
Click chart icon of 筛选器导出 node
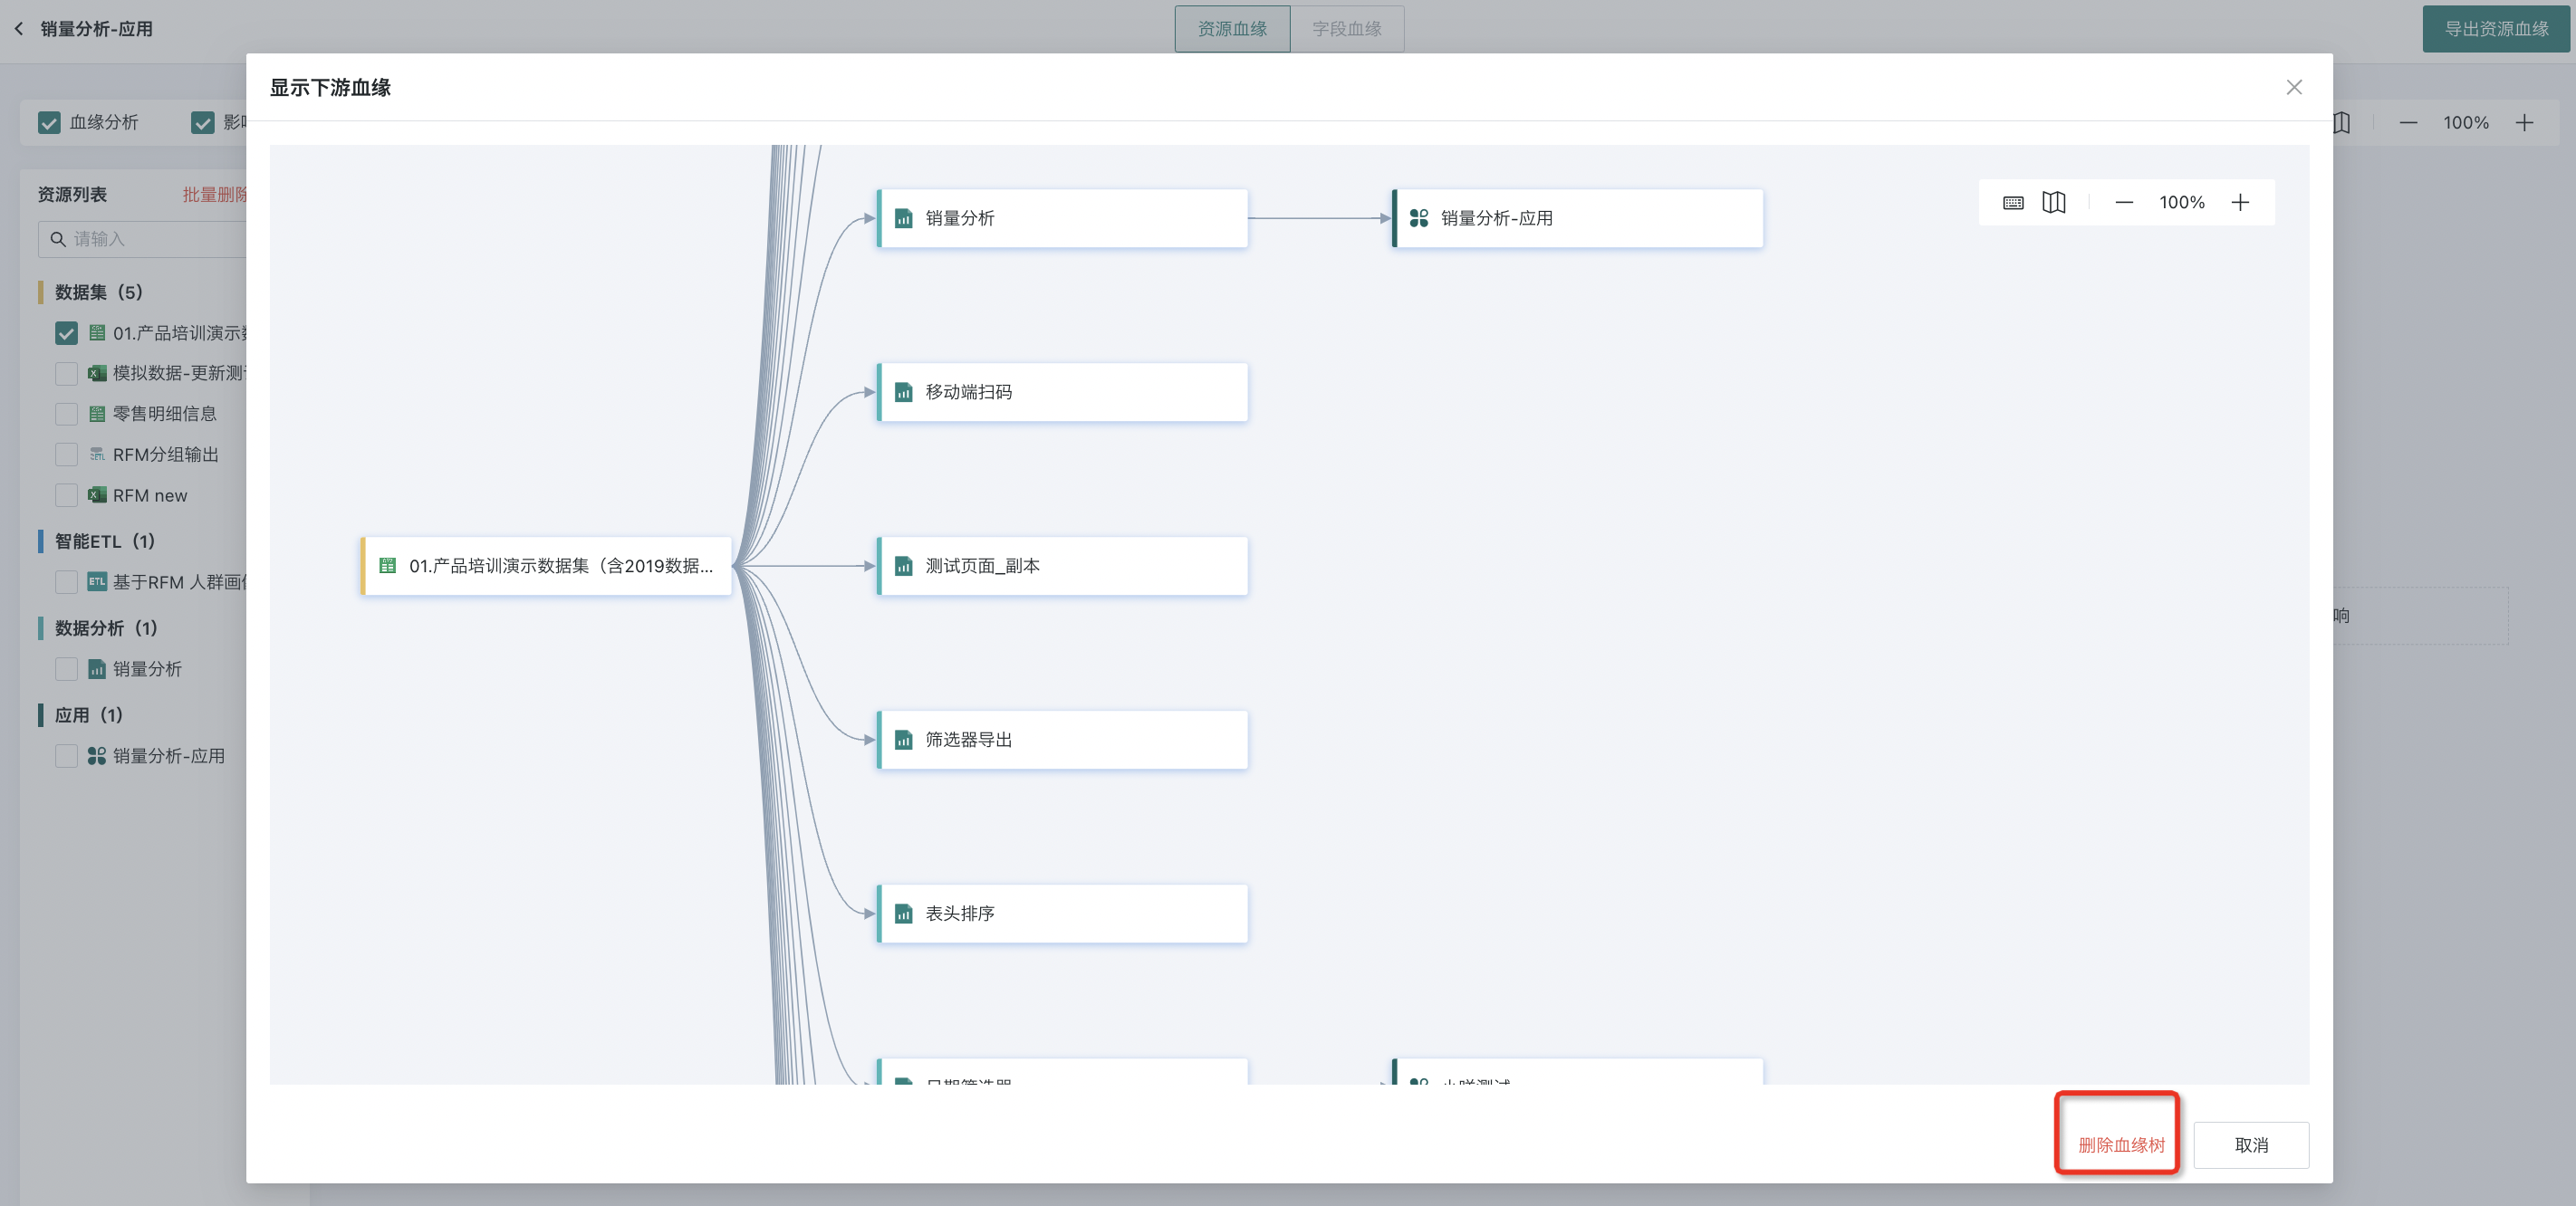(x=903, y=740)
